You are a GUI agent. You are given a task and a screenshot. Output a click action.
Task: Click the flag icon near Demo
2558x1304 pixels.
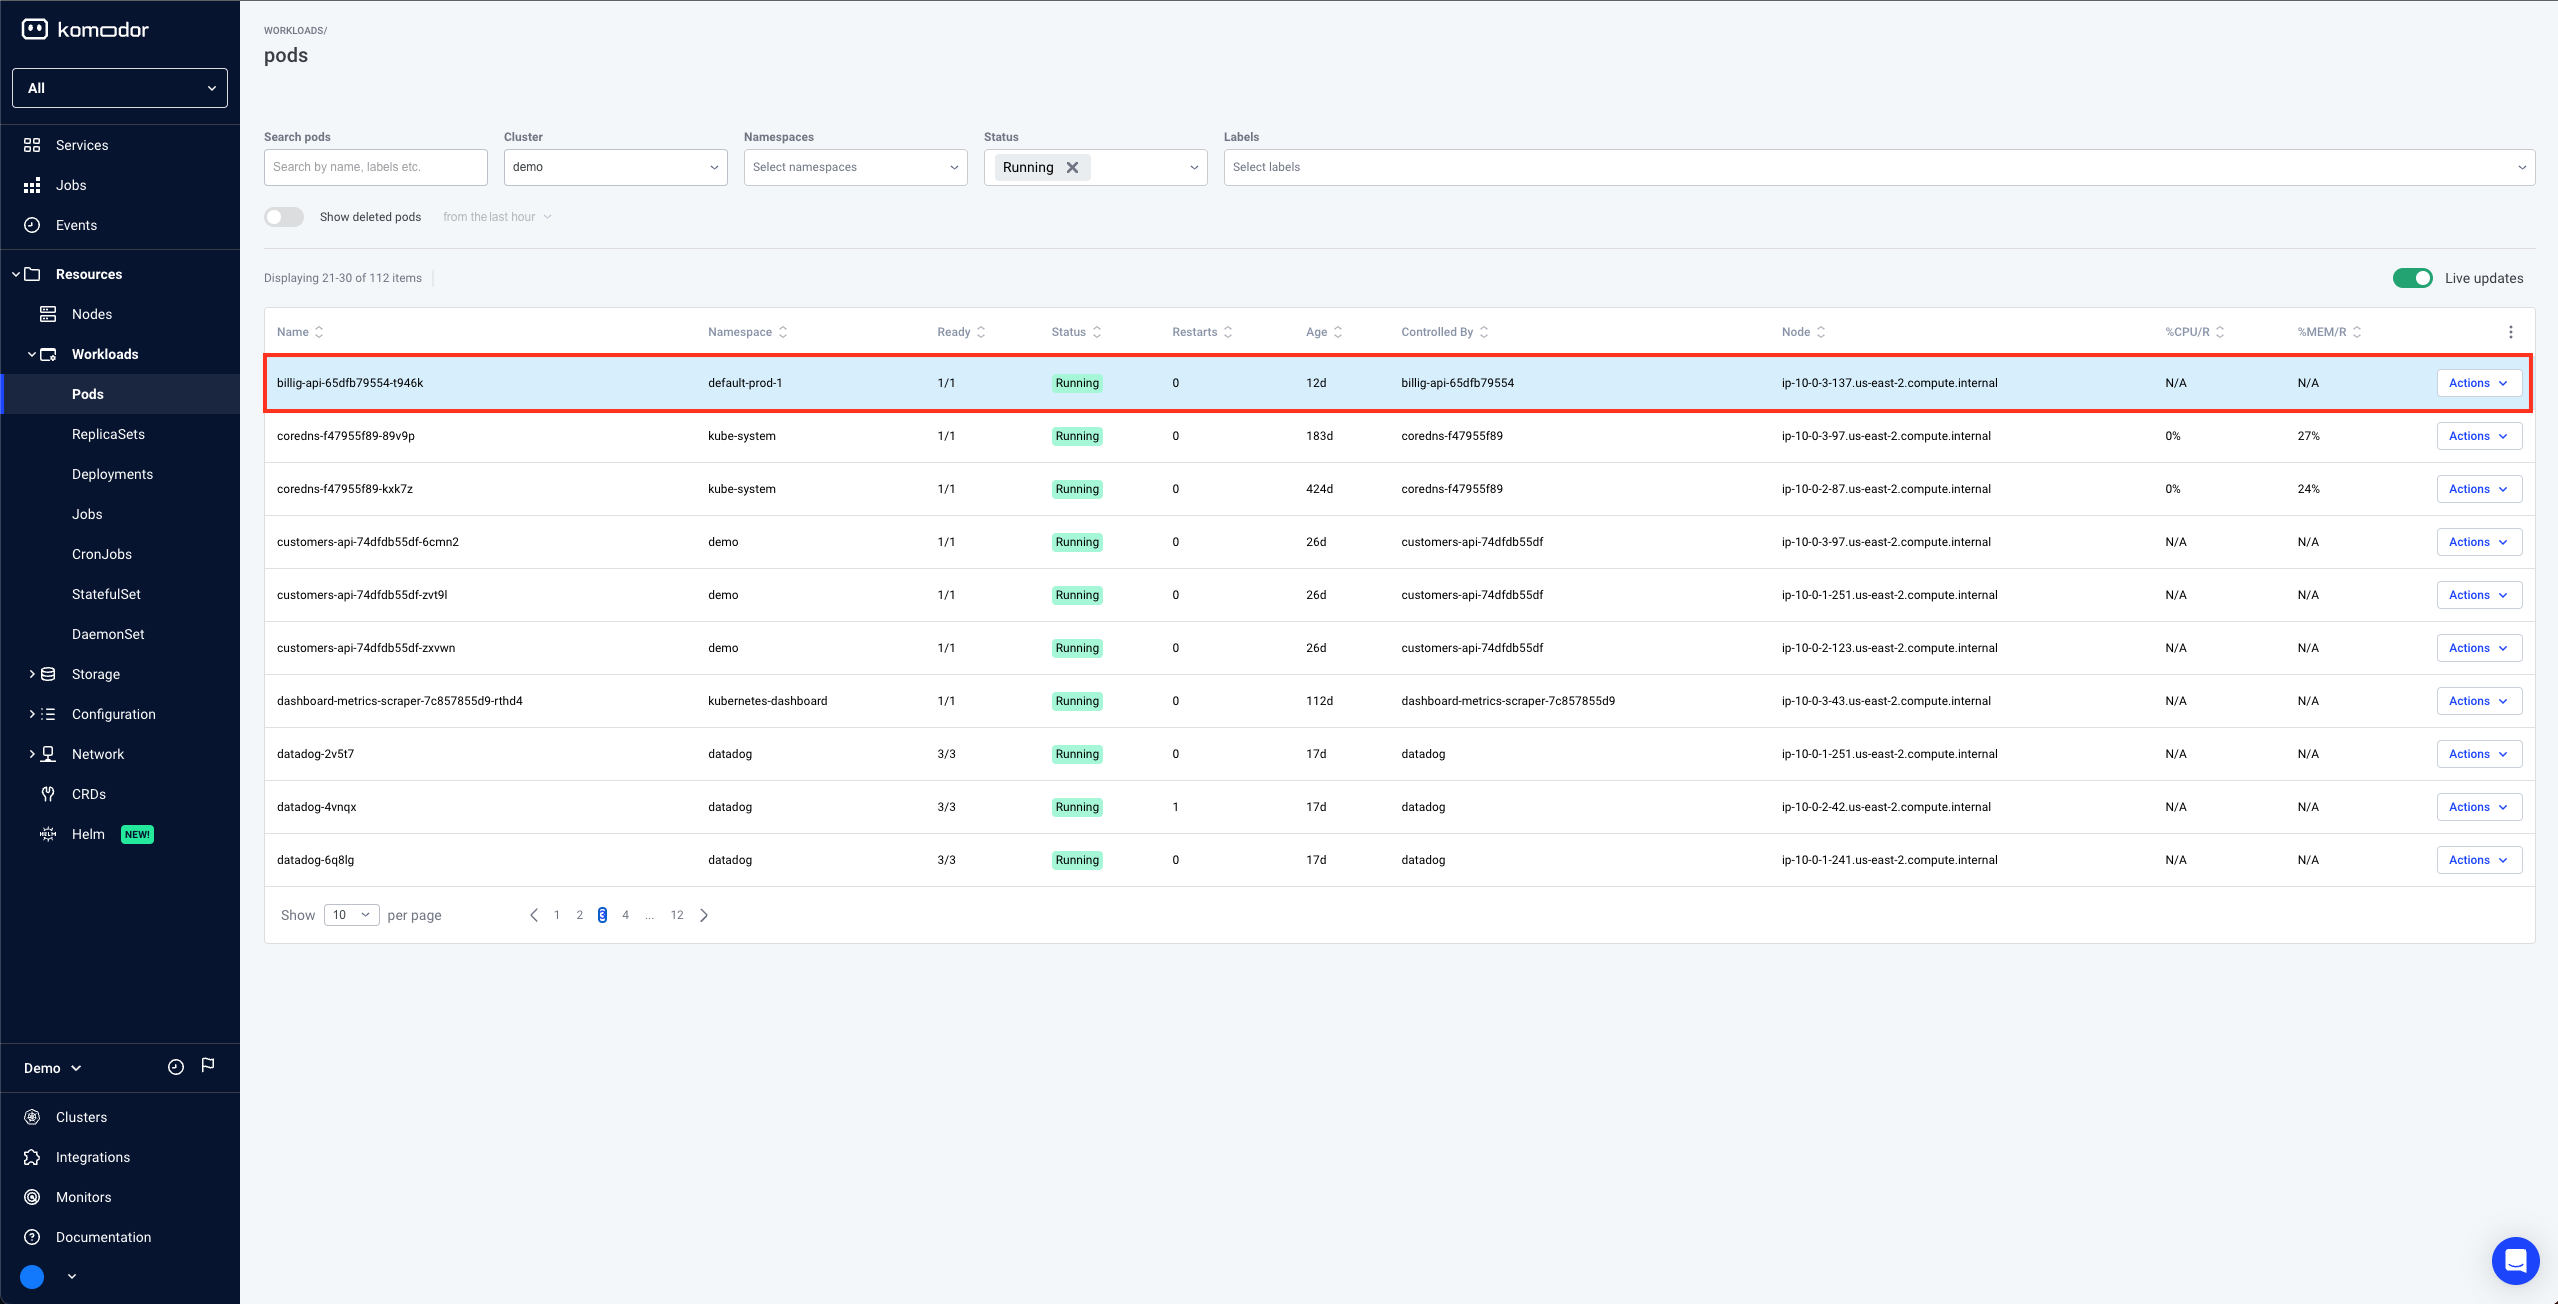click(208, 1066)
